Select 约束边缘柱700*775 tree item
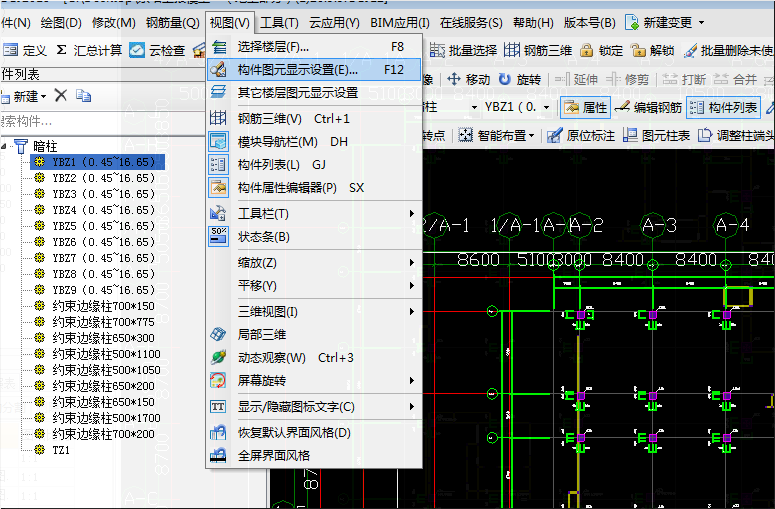Viewport: 775px width, 509px height. click(104, 322)
